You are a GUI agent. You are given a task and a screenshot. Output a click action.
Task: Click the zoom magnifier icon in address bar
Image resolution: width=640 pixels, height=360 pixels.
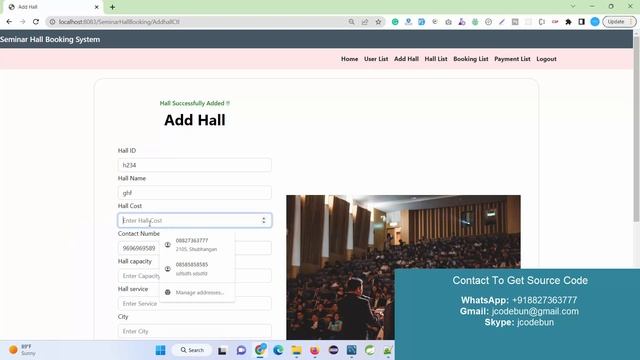click(351, 22)
